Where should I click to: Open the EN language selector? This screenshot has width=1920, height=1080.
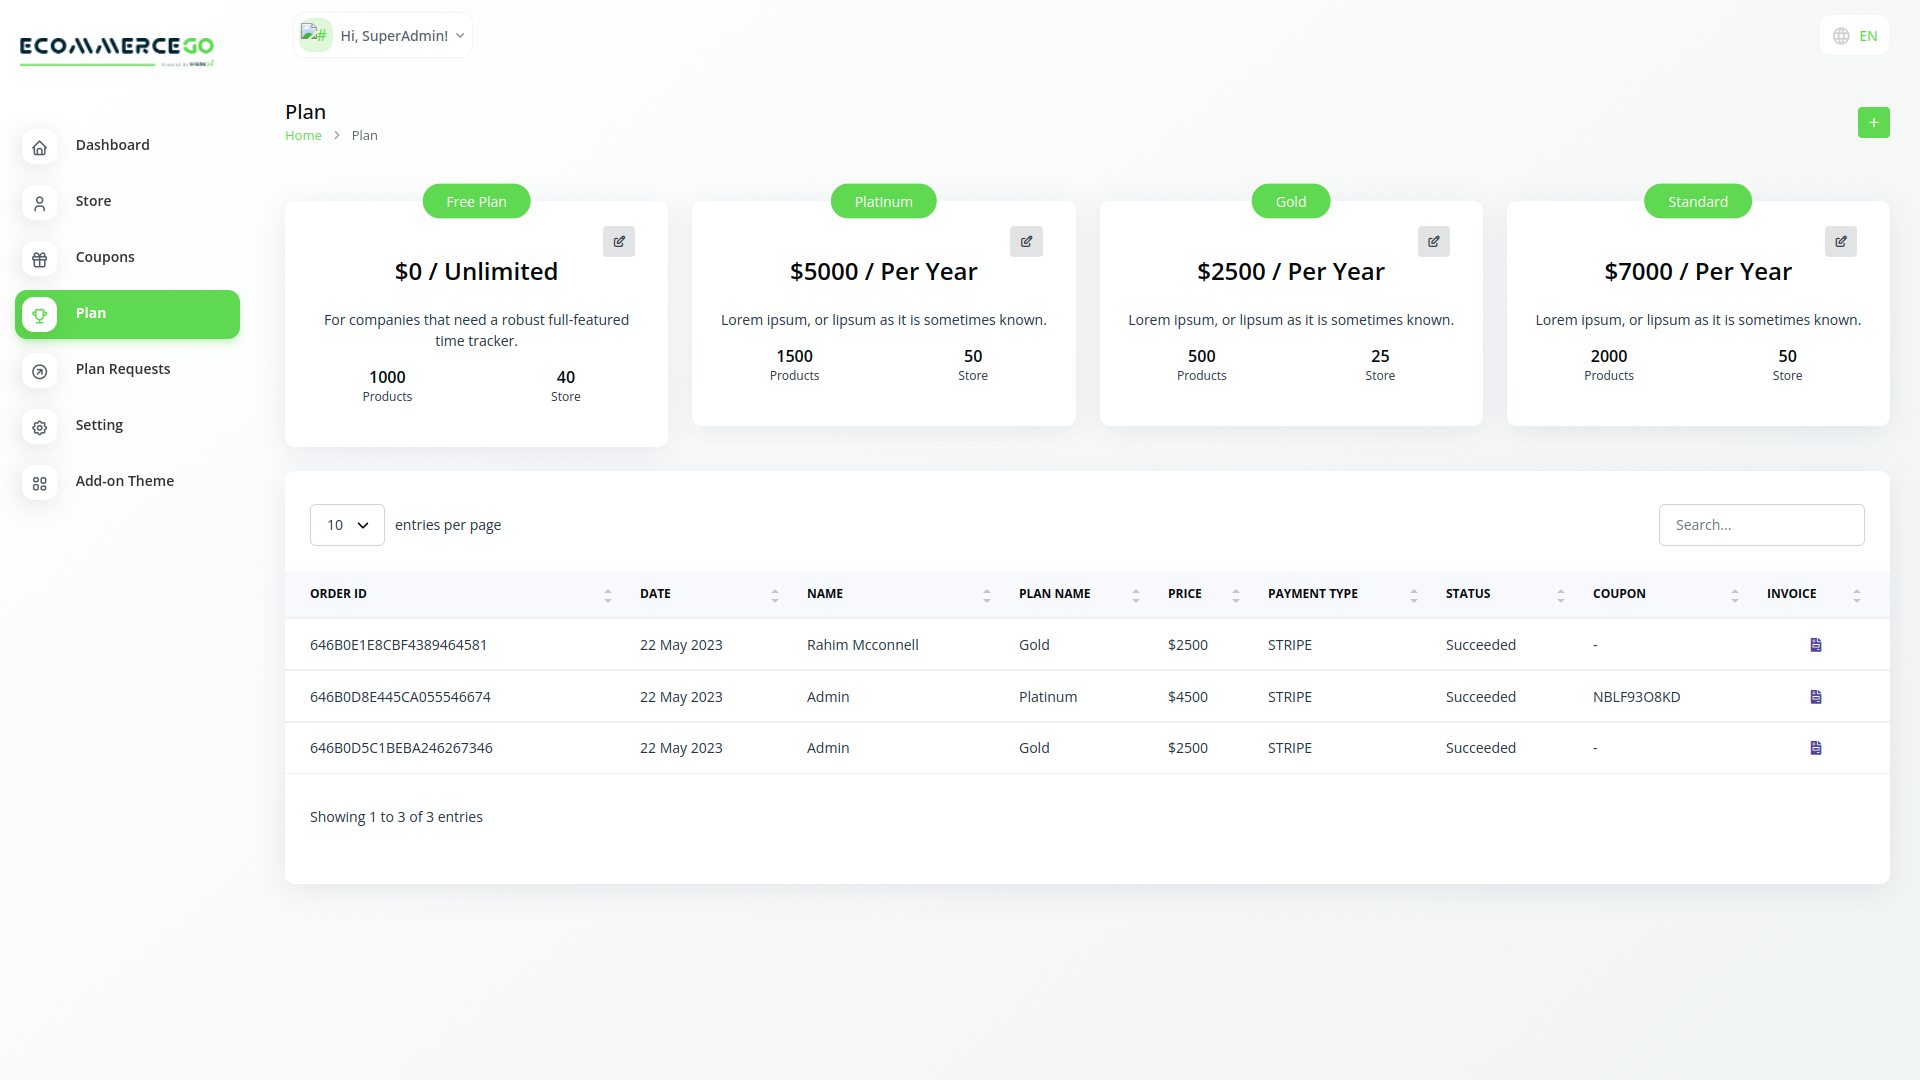click(1868, 36)
